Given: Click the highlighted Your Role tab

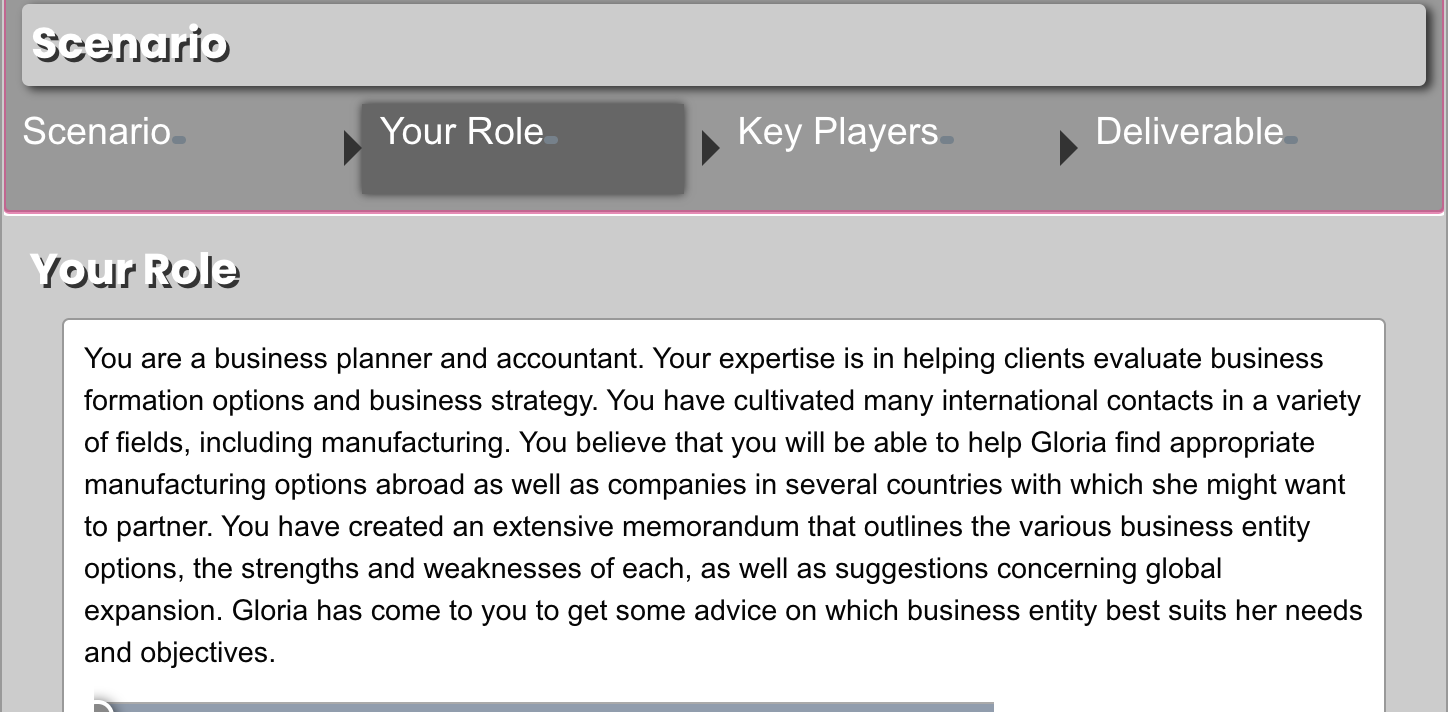Looking at the screenshot, I should point(461,131).
